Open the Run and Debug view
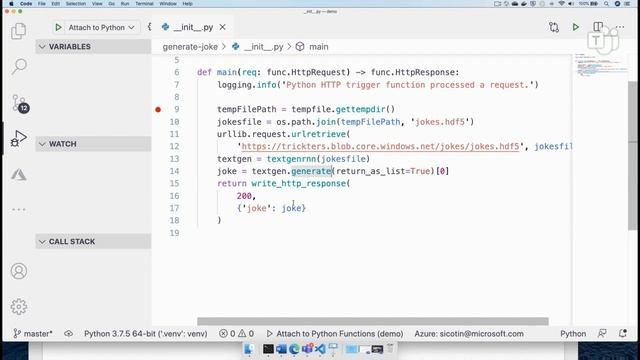 (x=18, y=138)
